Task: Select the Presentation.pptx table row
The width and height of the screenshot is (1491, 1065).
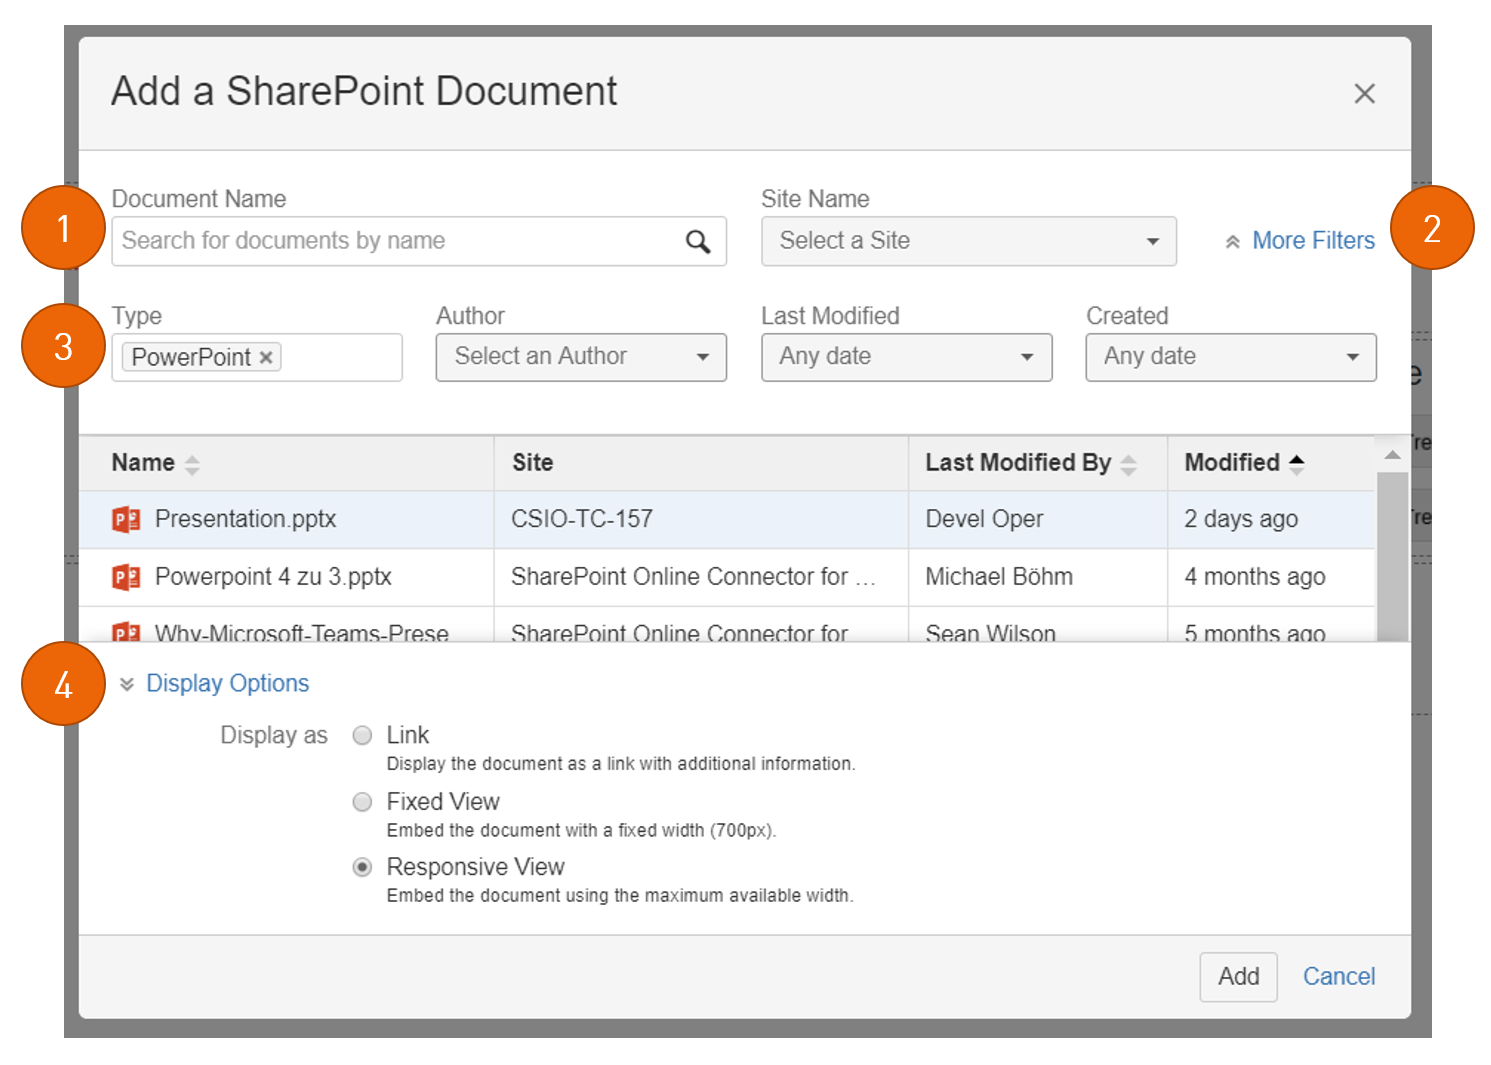Action: click(x=700, y=519)
